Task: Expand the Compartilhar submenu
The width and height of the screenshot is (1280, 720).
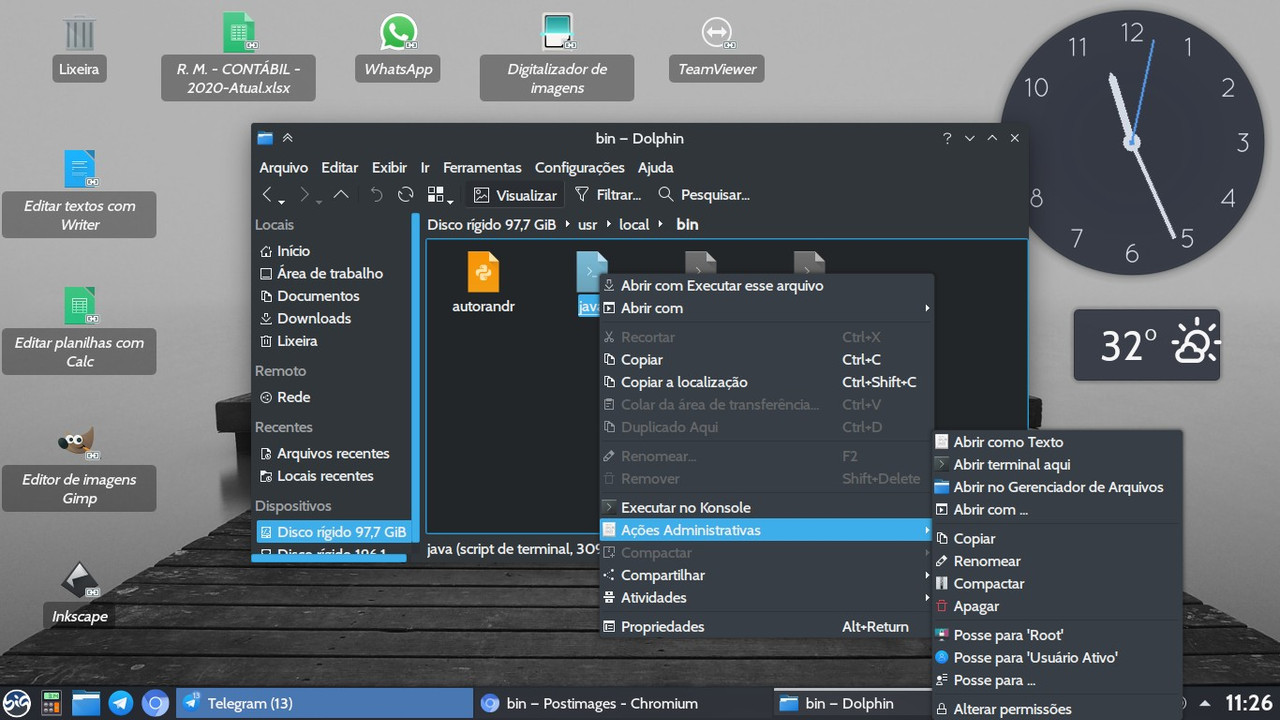Action: point(766,575)
